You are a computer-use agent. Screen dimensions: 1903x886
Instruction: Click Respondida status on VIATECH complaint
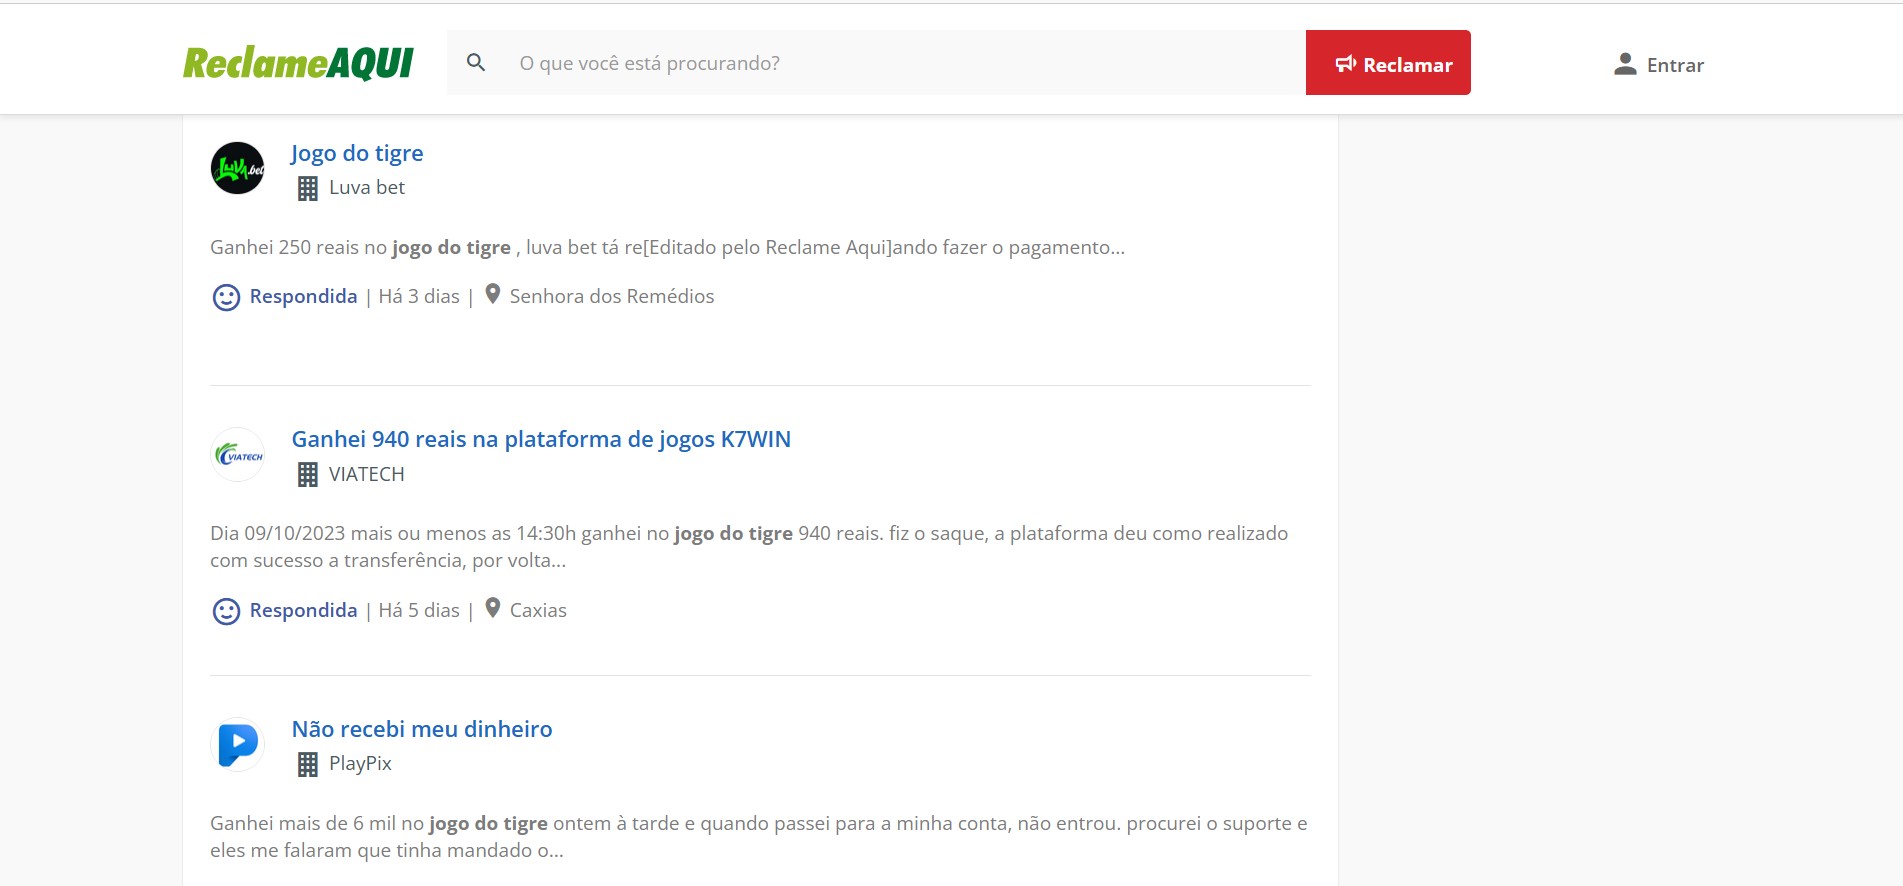[x=303, y=610]
